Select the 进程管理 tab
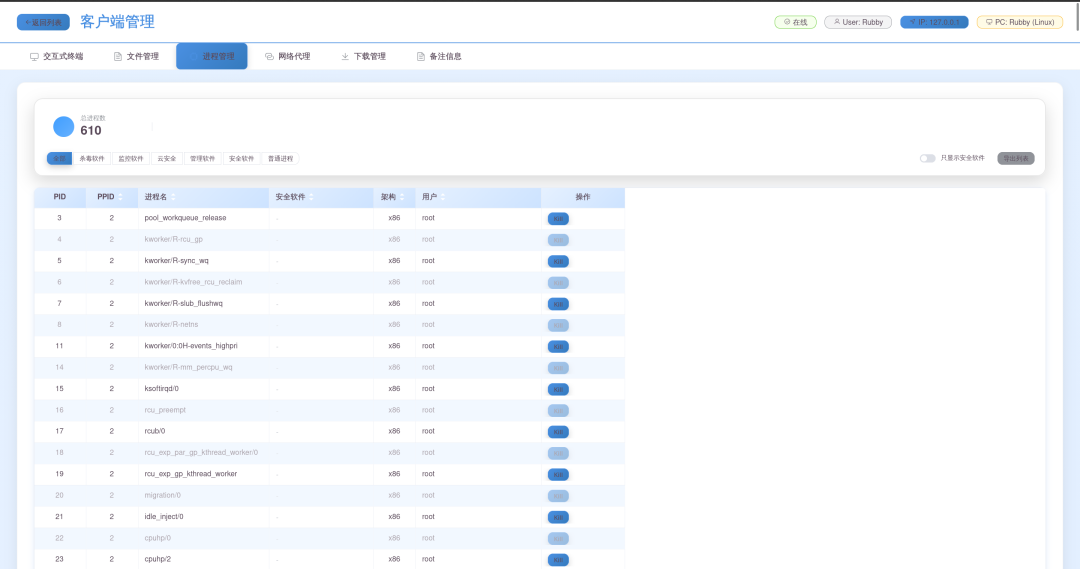 pos(211,56)
